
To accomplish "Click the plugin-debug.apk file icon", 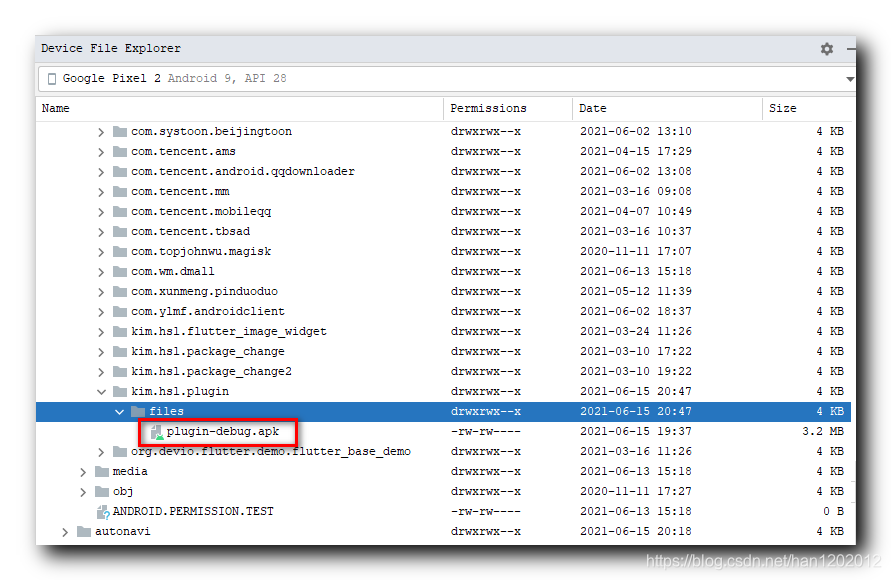I will pos(156,432).
